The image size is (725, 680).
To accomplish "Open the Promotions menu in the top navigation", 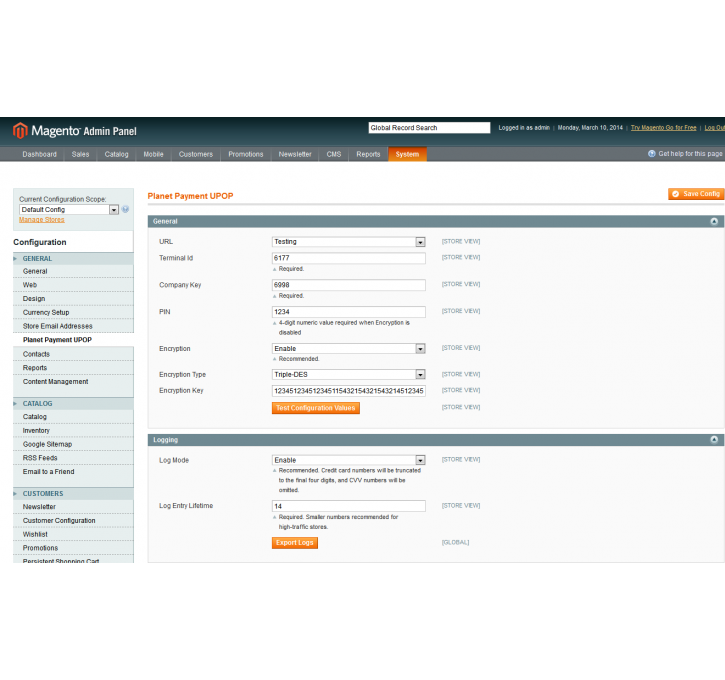I will (246, 154).
